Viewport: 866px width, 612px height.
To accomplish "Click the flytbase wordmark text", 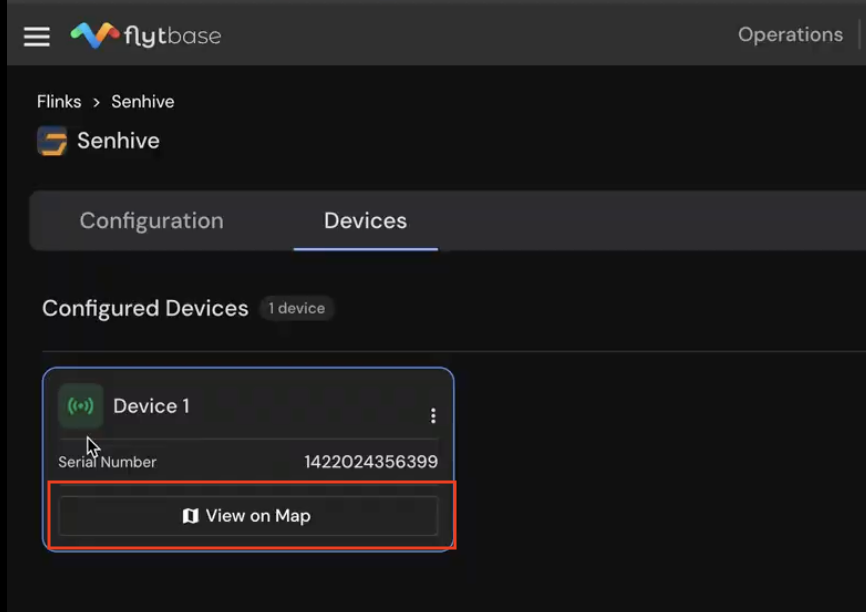I will pyautogui.click(x=172, y=37).
